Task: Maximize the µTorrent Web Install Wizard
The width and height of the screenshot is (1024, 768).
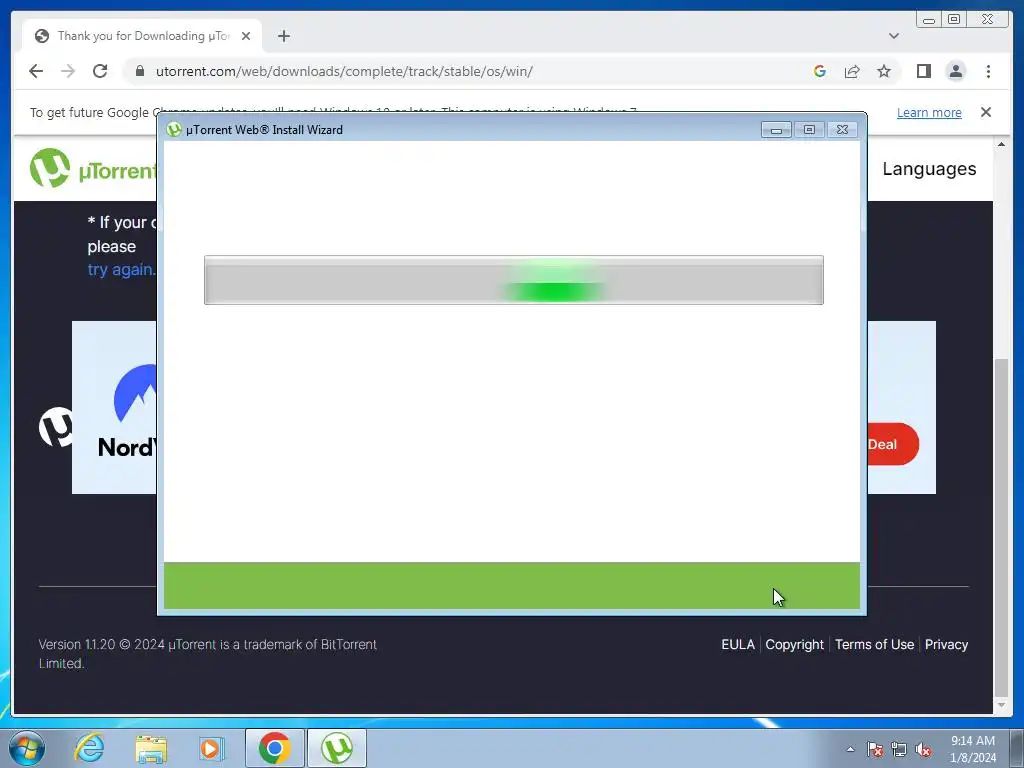Action: pyautogui.click(x=808, y=129)
